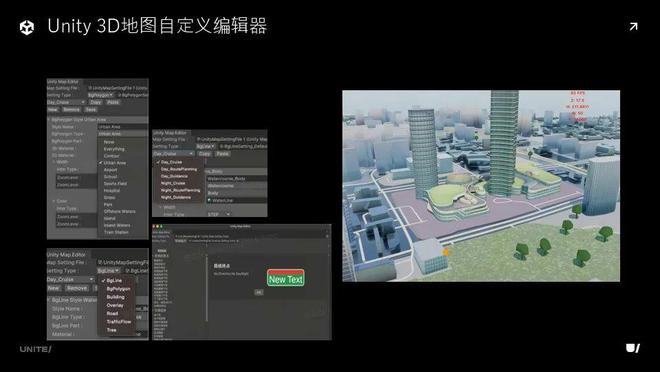Image resolution: width=660 pixels, height=372 pixels.
Task: Select Inland Waters in the polygon type list
Action: (x=117, y=226)
